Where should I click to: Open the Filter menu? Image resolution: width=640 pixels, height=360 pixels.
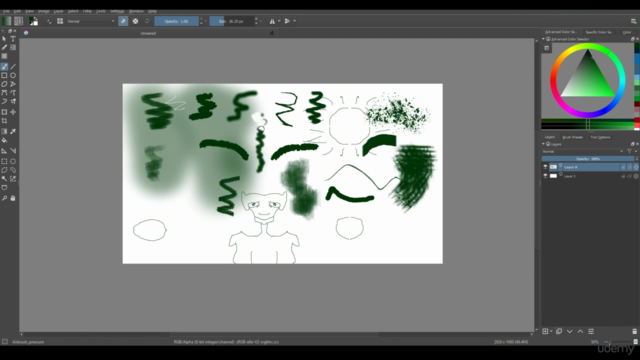coord(87,11)
